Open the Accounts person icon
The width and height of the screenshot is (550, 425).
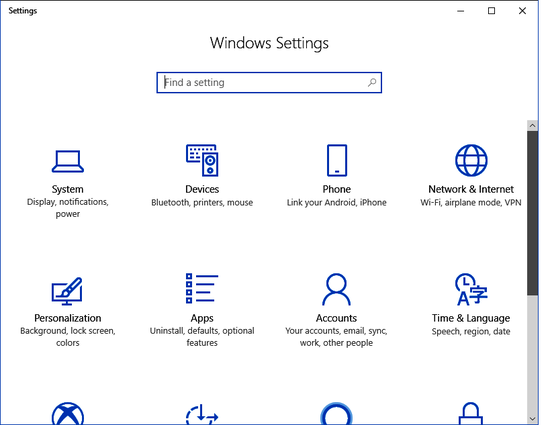[x=336, y=289]
